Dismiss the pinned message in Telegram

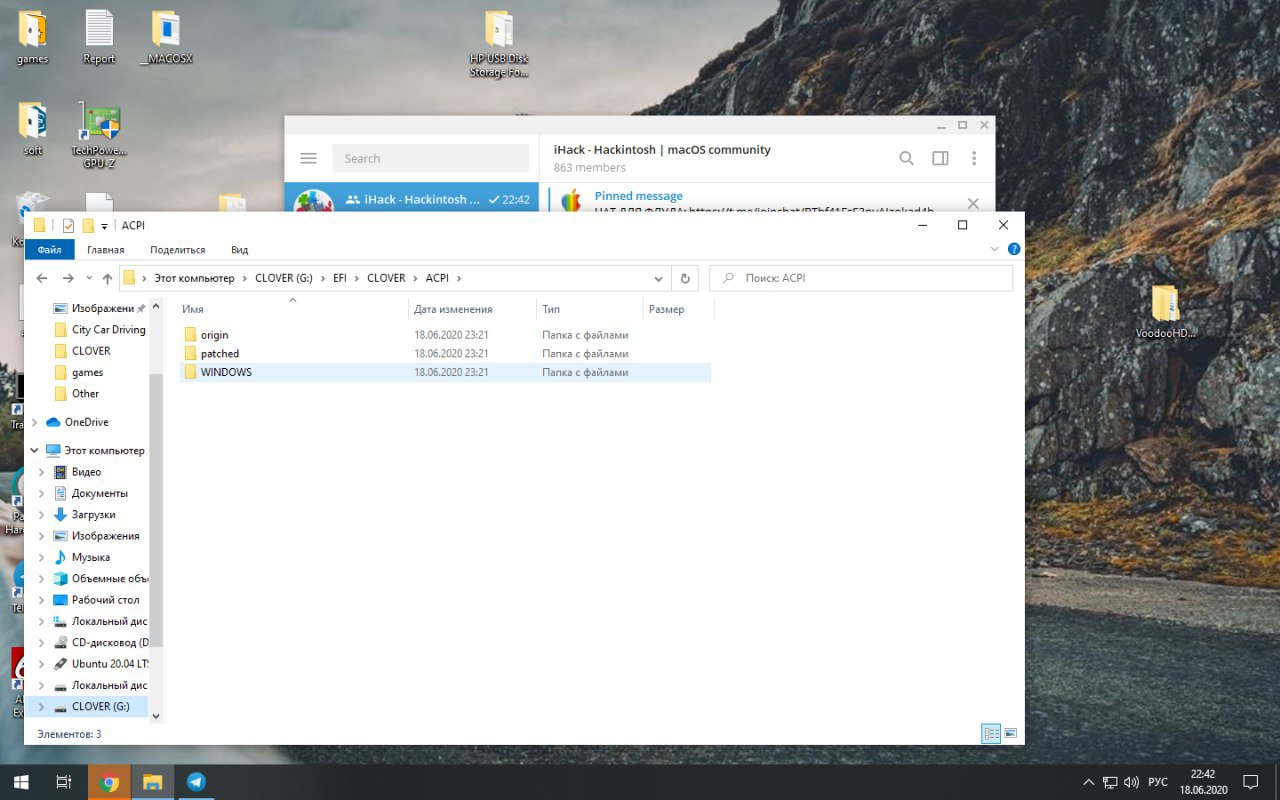973,203
